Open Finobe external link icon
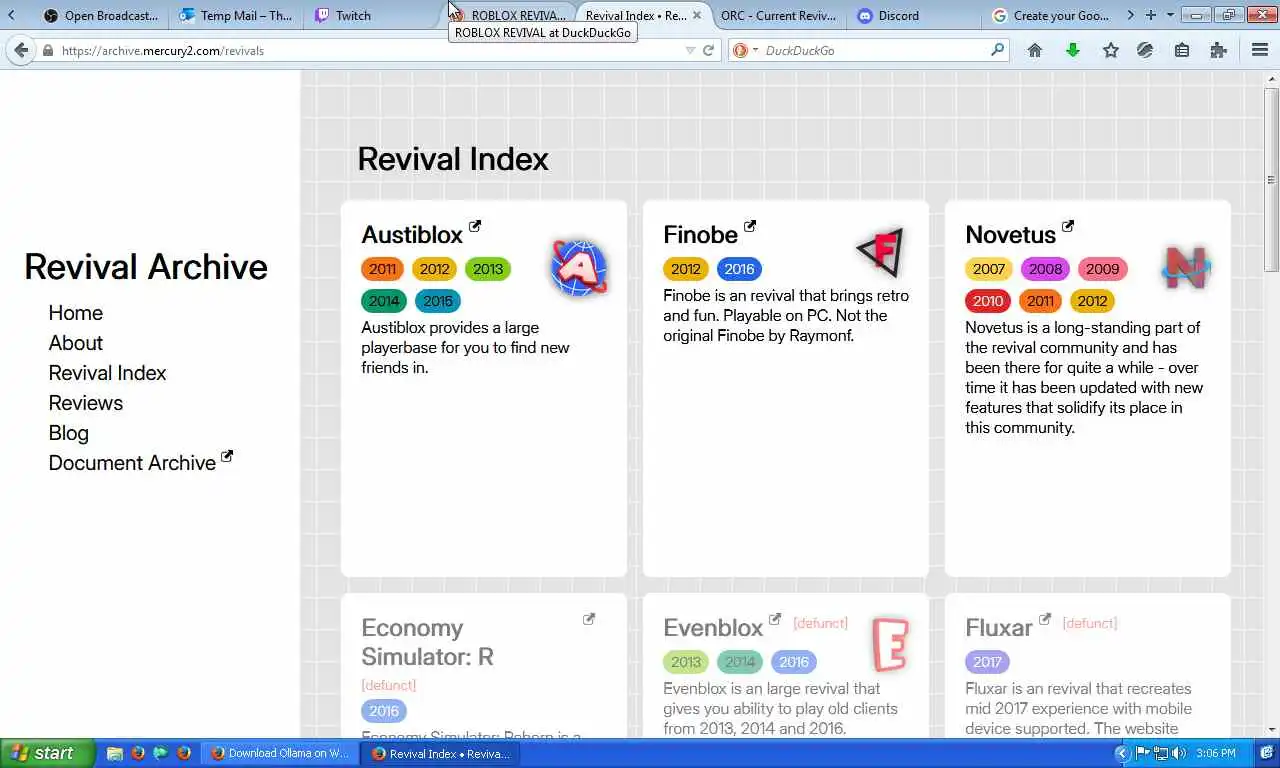 [750, 226]
